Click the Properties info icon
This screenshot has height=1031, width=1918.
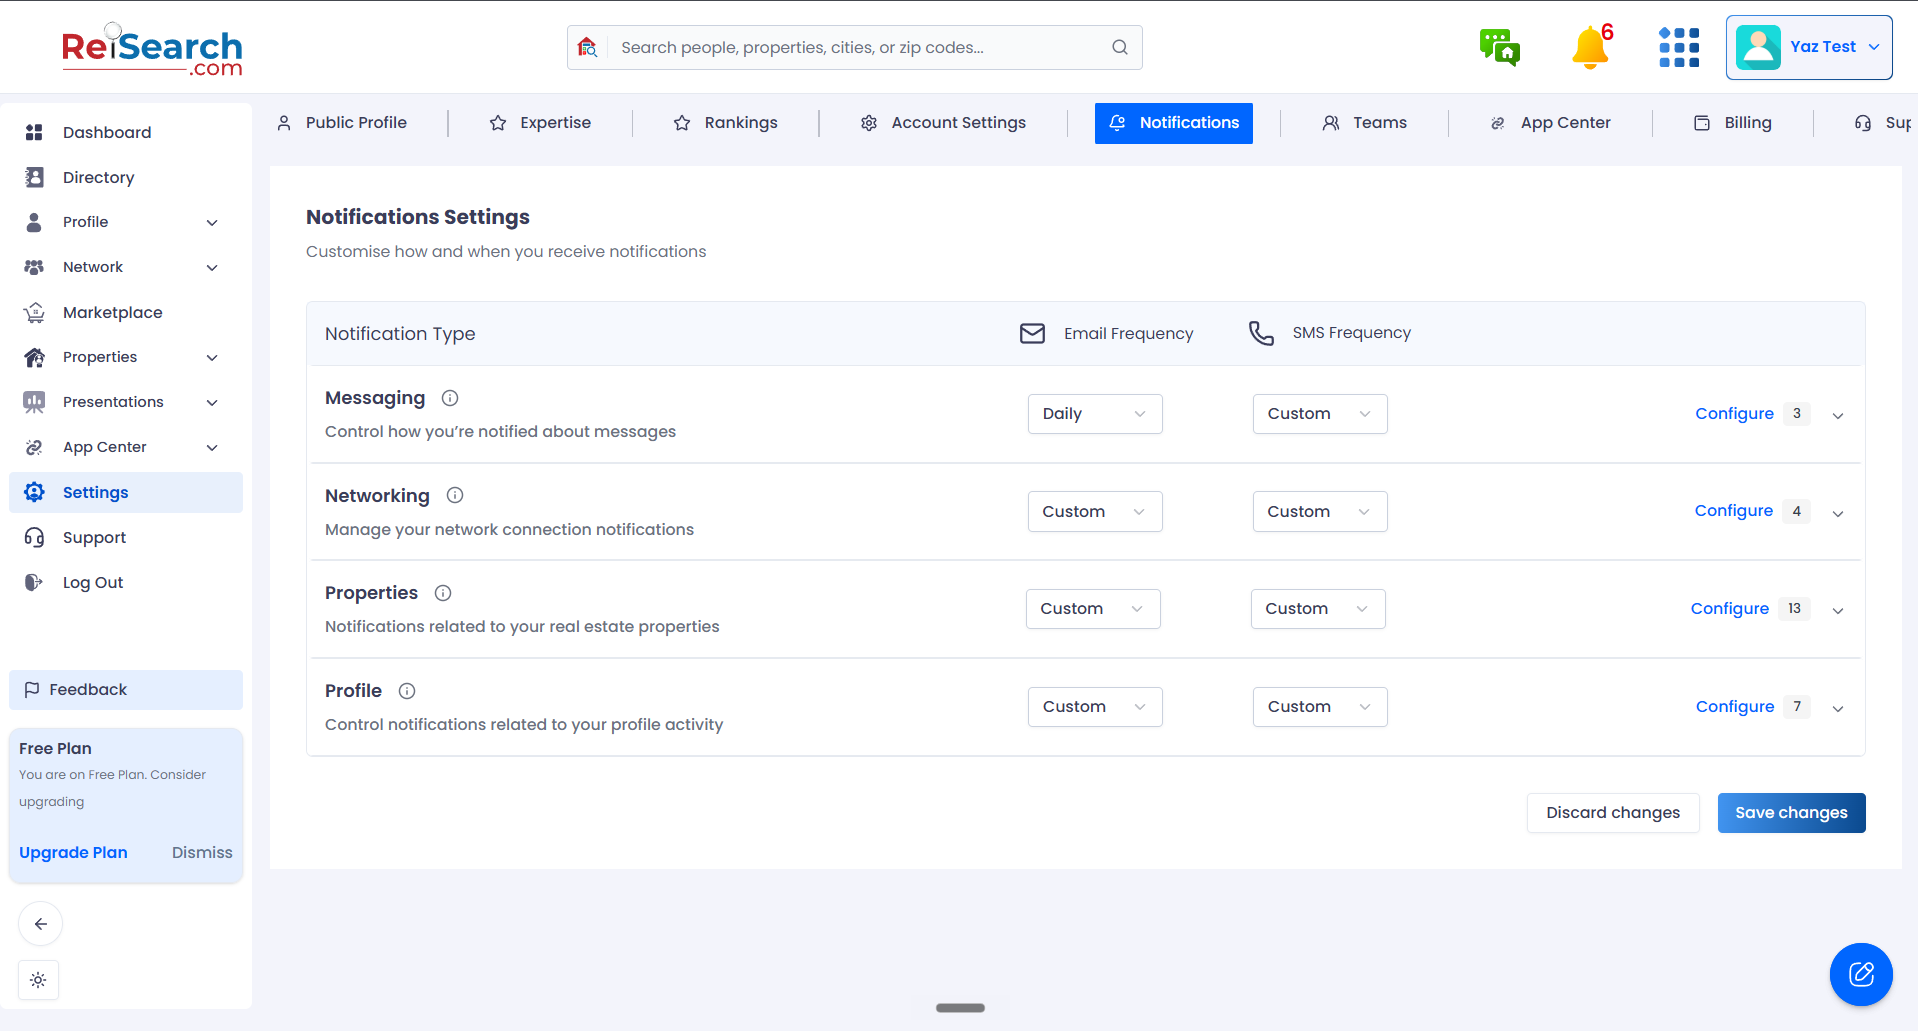click(x=443, y=593)
